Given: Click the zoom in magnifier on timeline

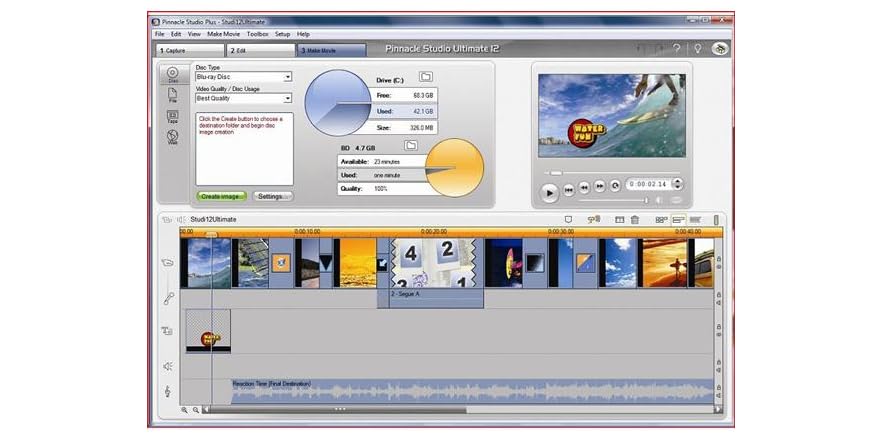Looking at the screenshot, I should 184,409.
